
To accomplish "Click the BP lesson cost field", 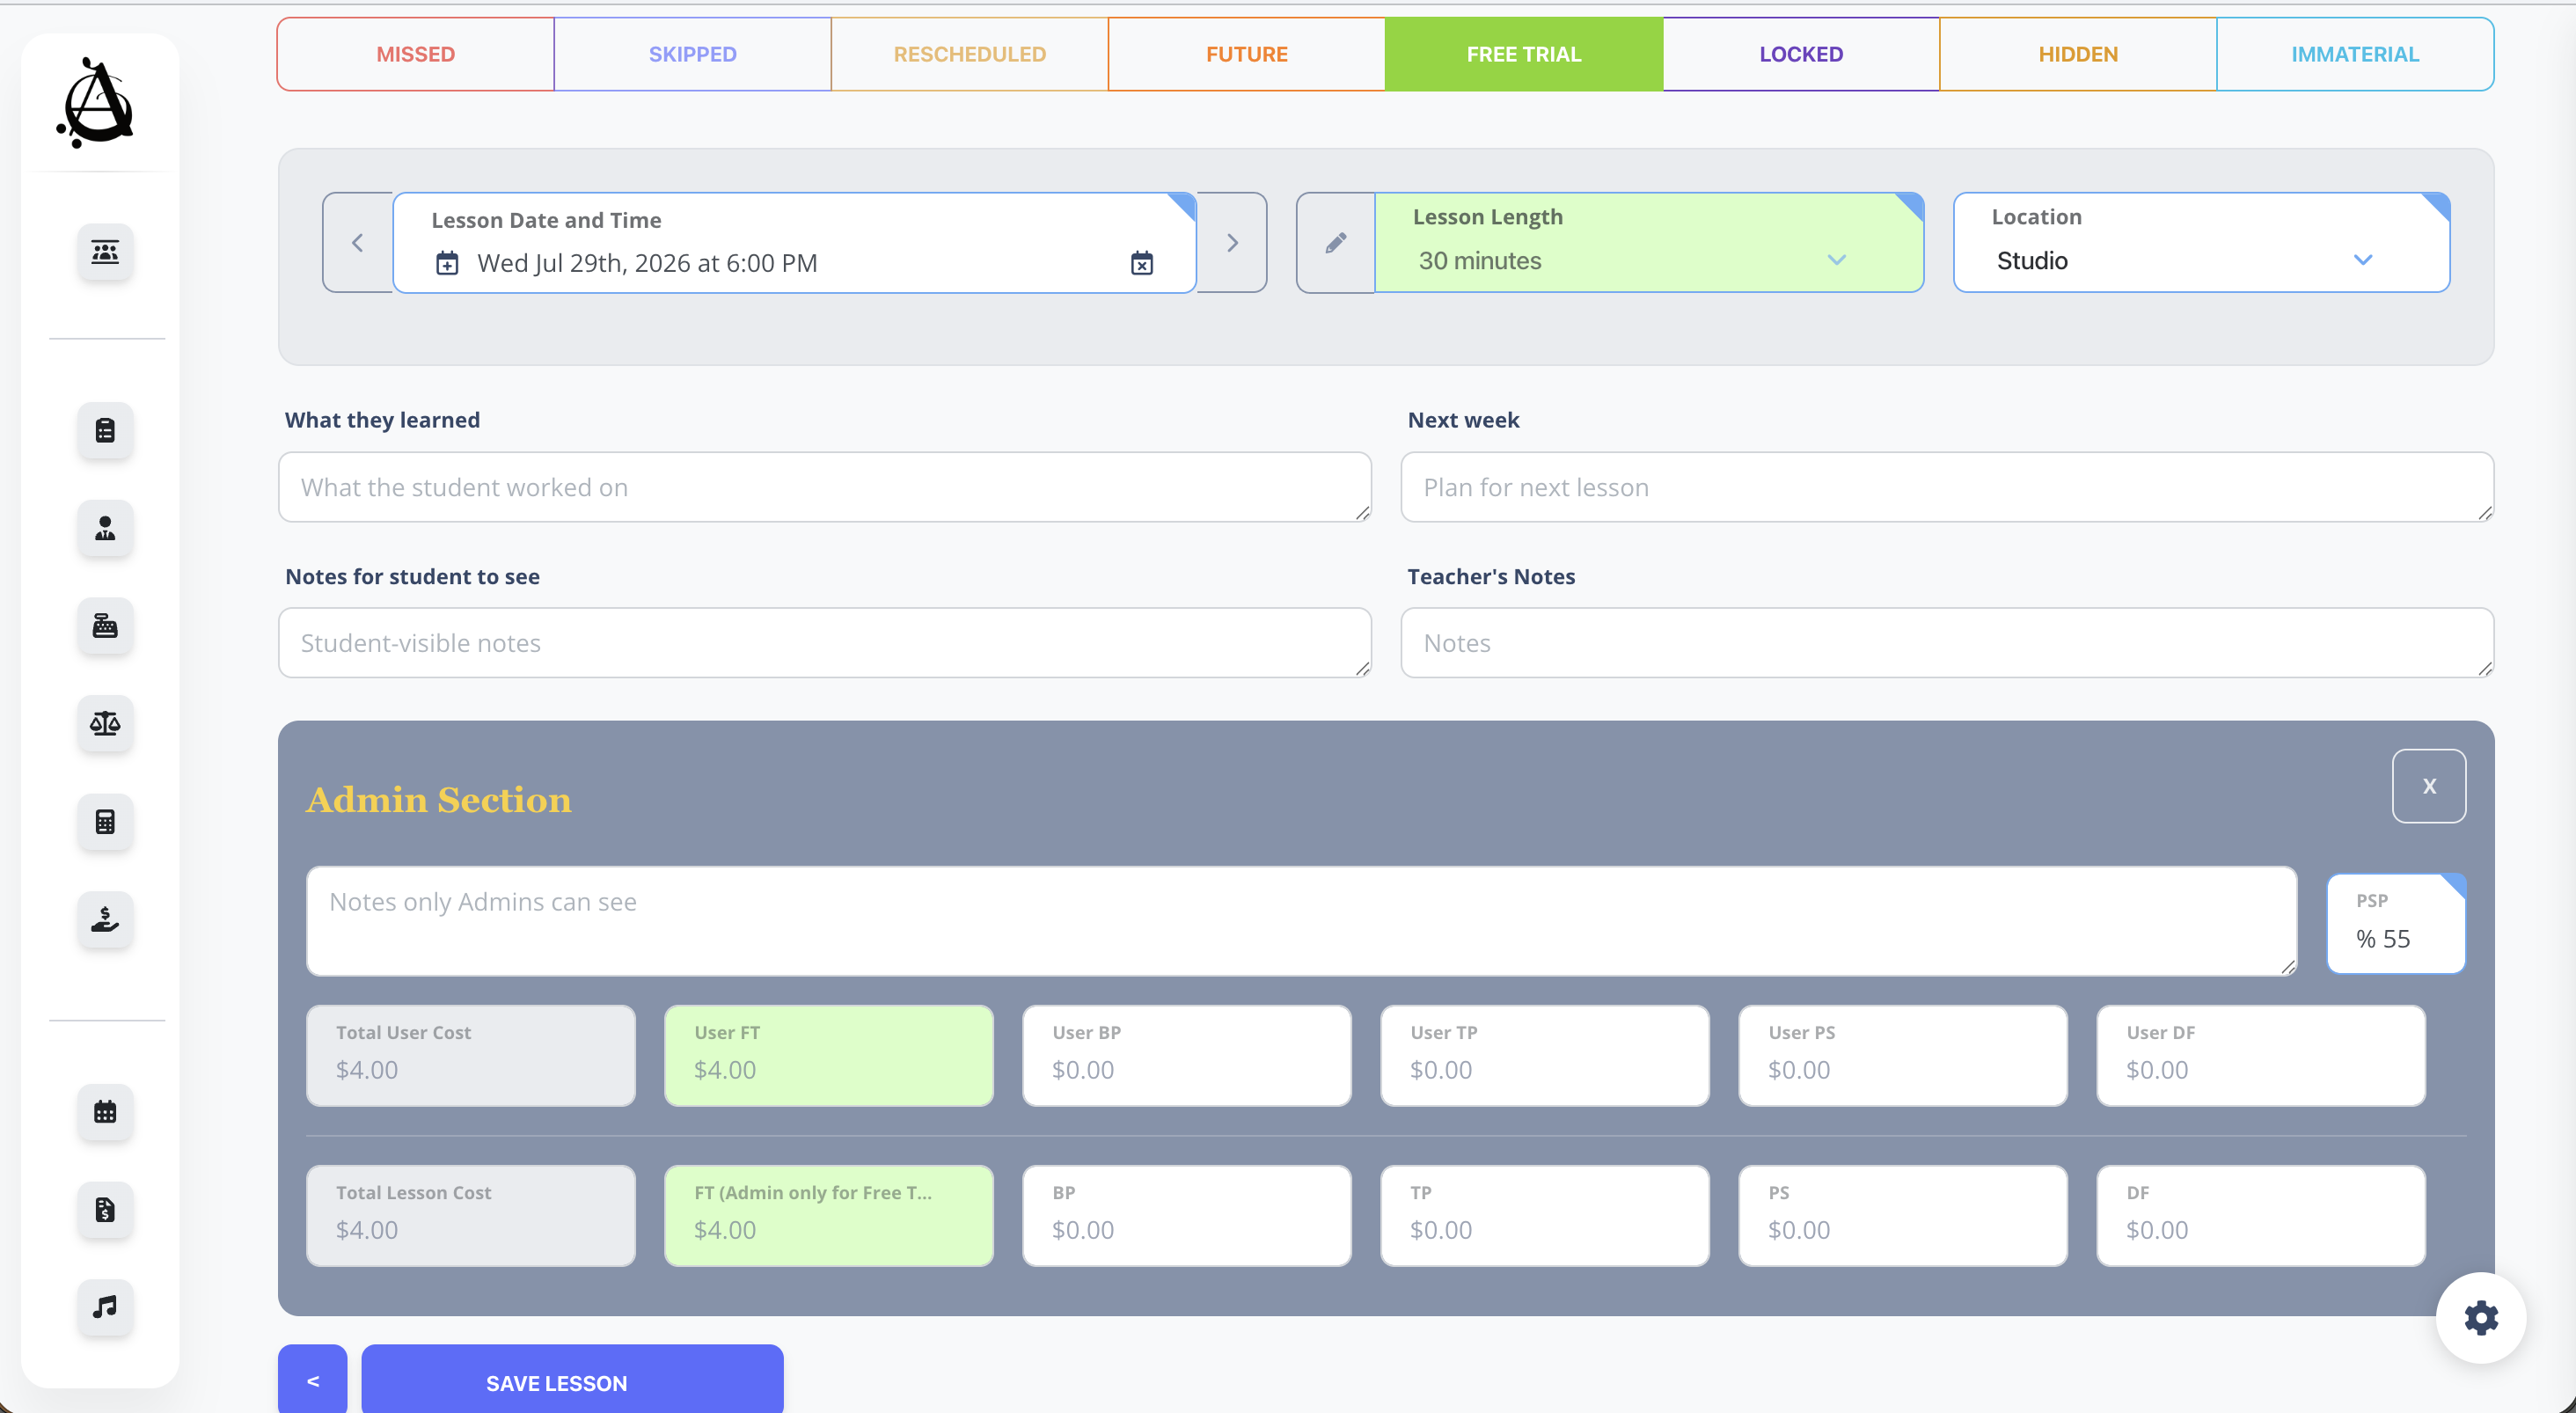I will click(x=1187, y=1216).
